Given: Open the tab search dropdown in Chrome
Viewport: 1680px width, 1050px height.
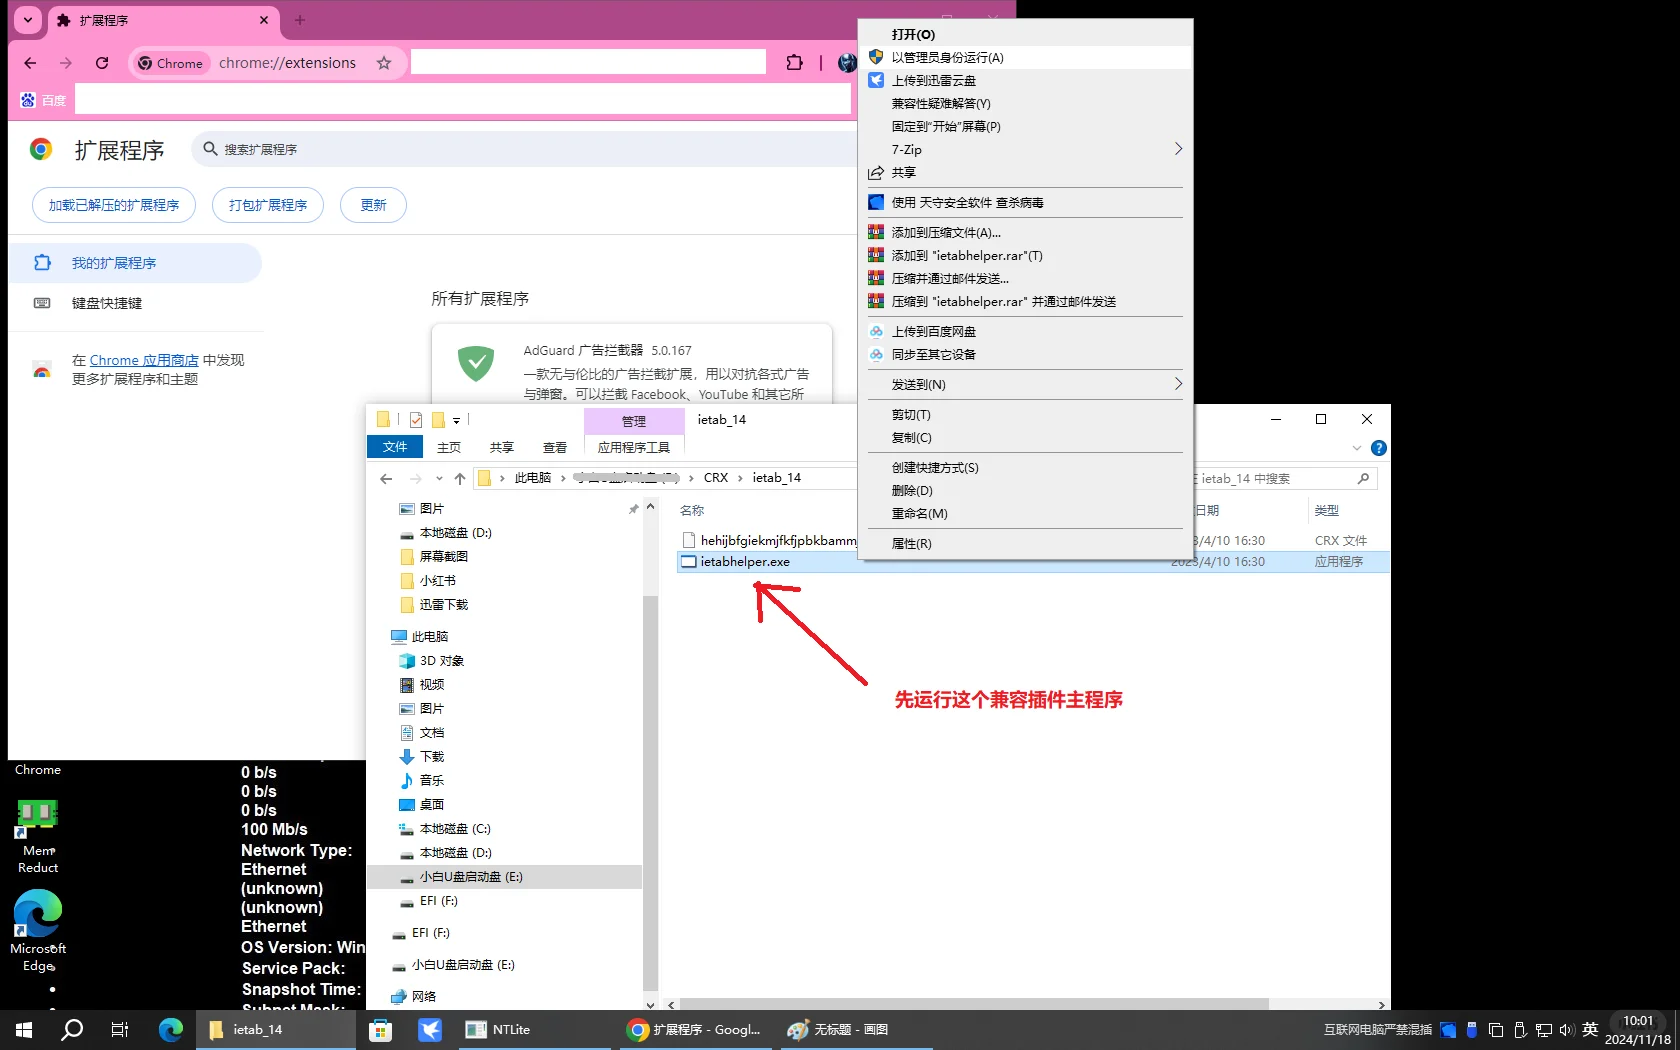Looking at the screenshot, I should pos(28,19).
